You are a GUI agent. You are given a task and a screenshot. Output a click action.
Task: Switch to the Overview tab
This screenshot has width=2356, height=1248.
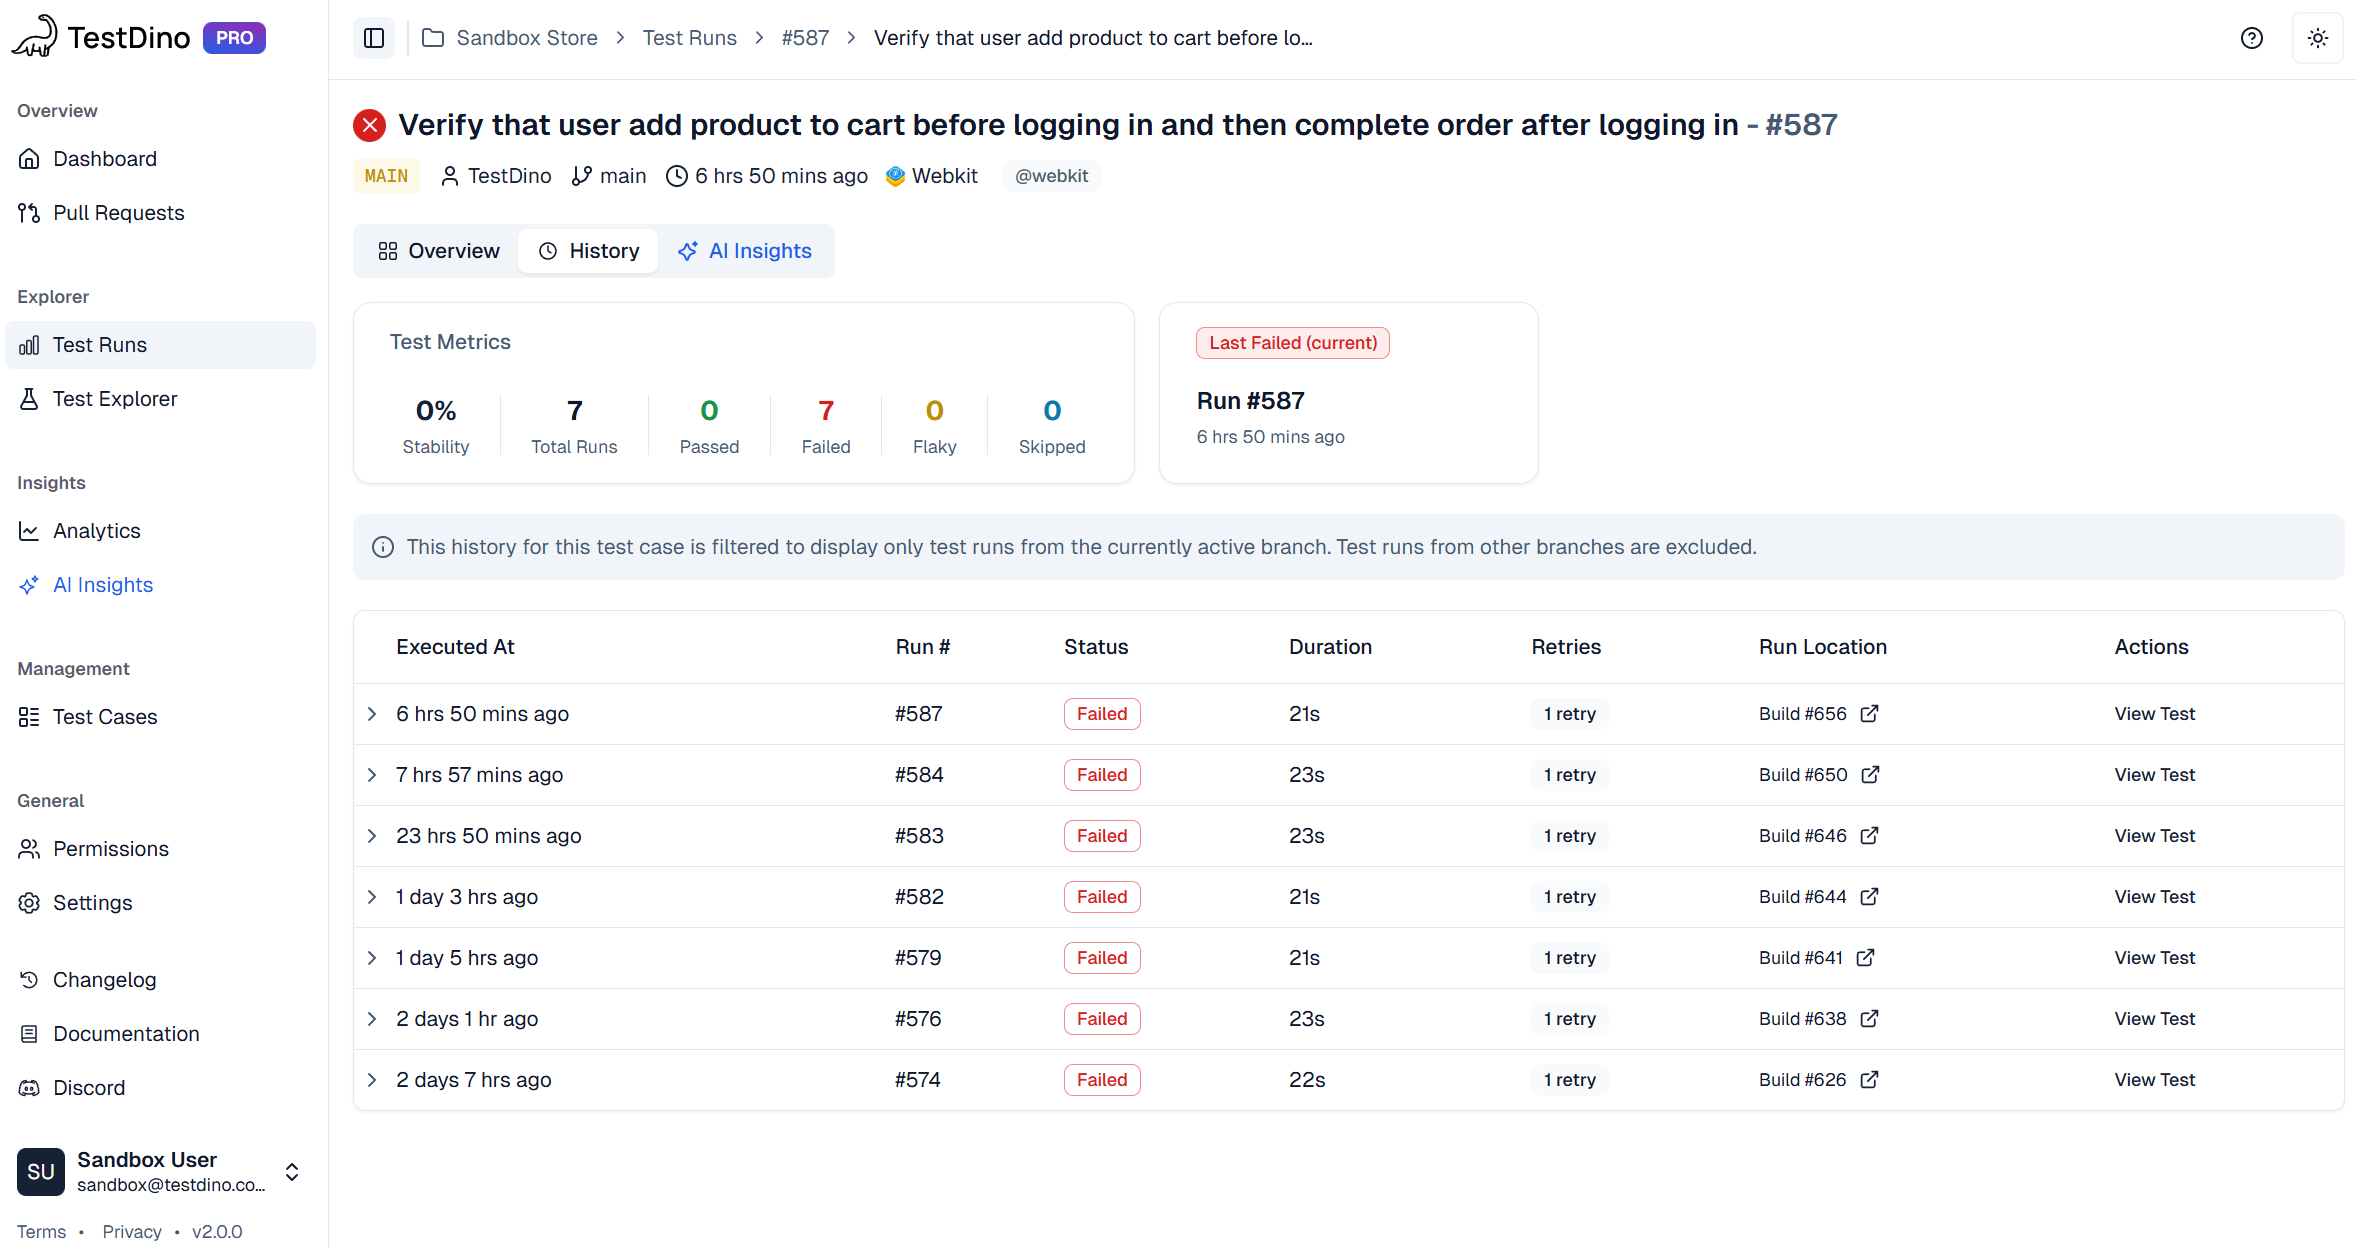439,251
